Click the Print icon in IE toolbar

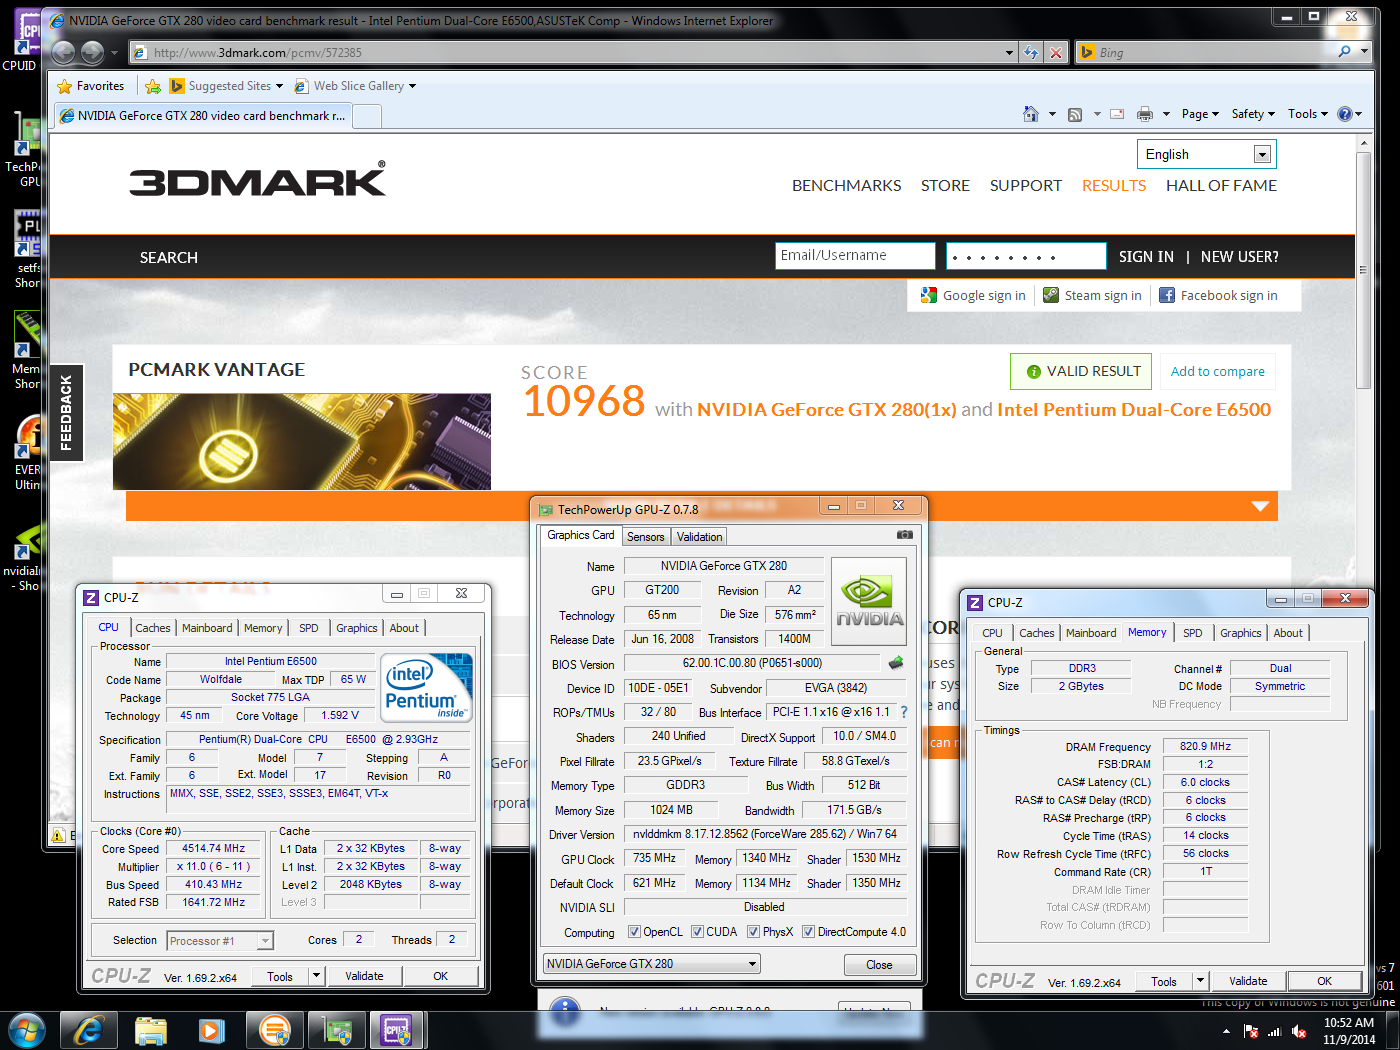click(1145, 114)
